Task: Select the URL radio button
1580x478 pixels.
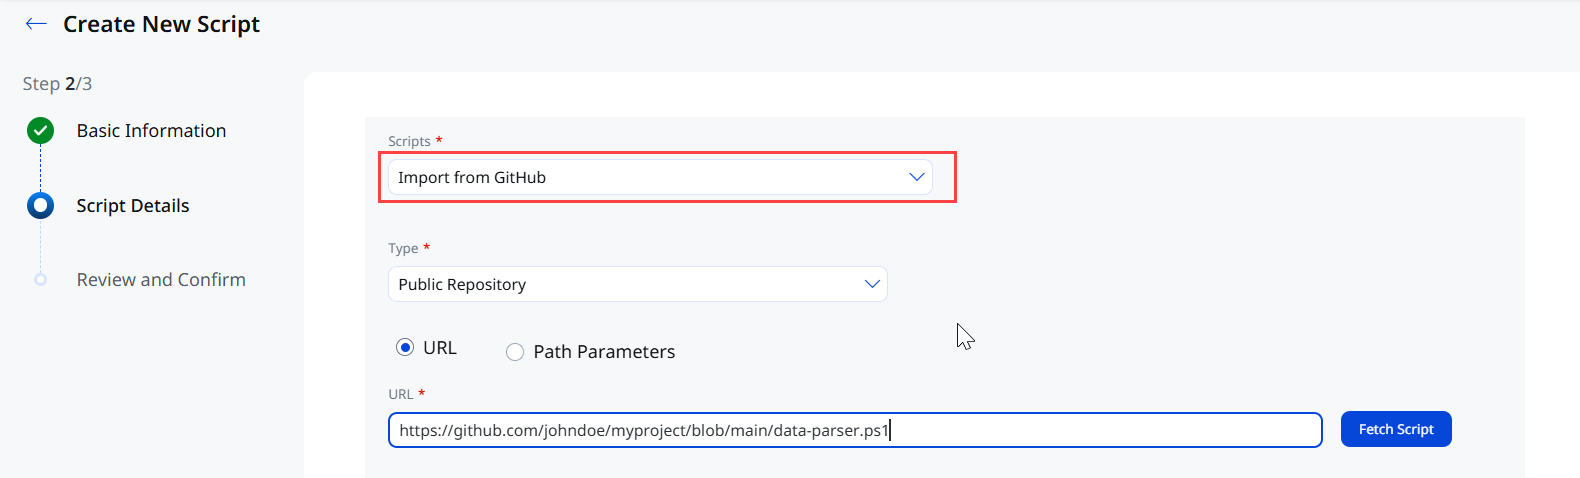Action: pos(405,347)
